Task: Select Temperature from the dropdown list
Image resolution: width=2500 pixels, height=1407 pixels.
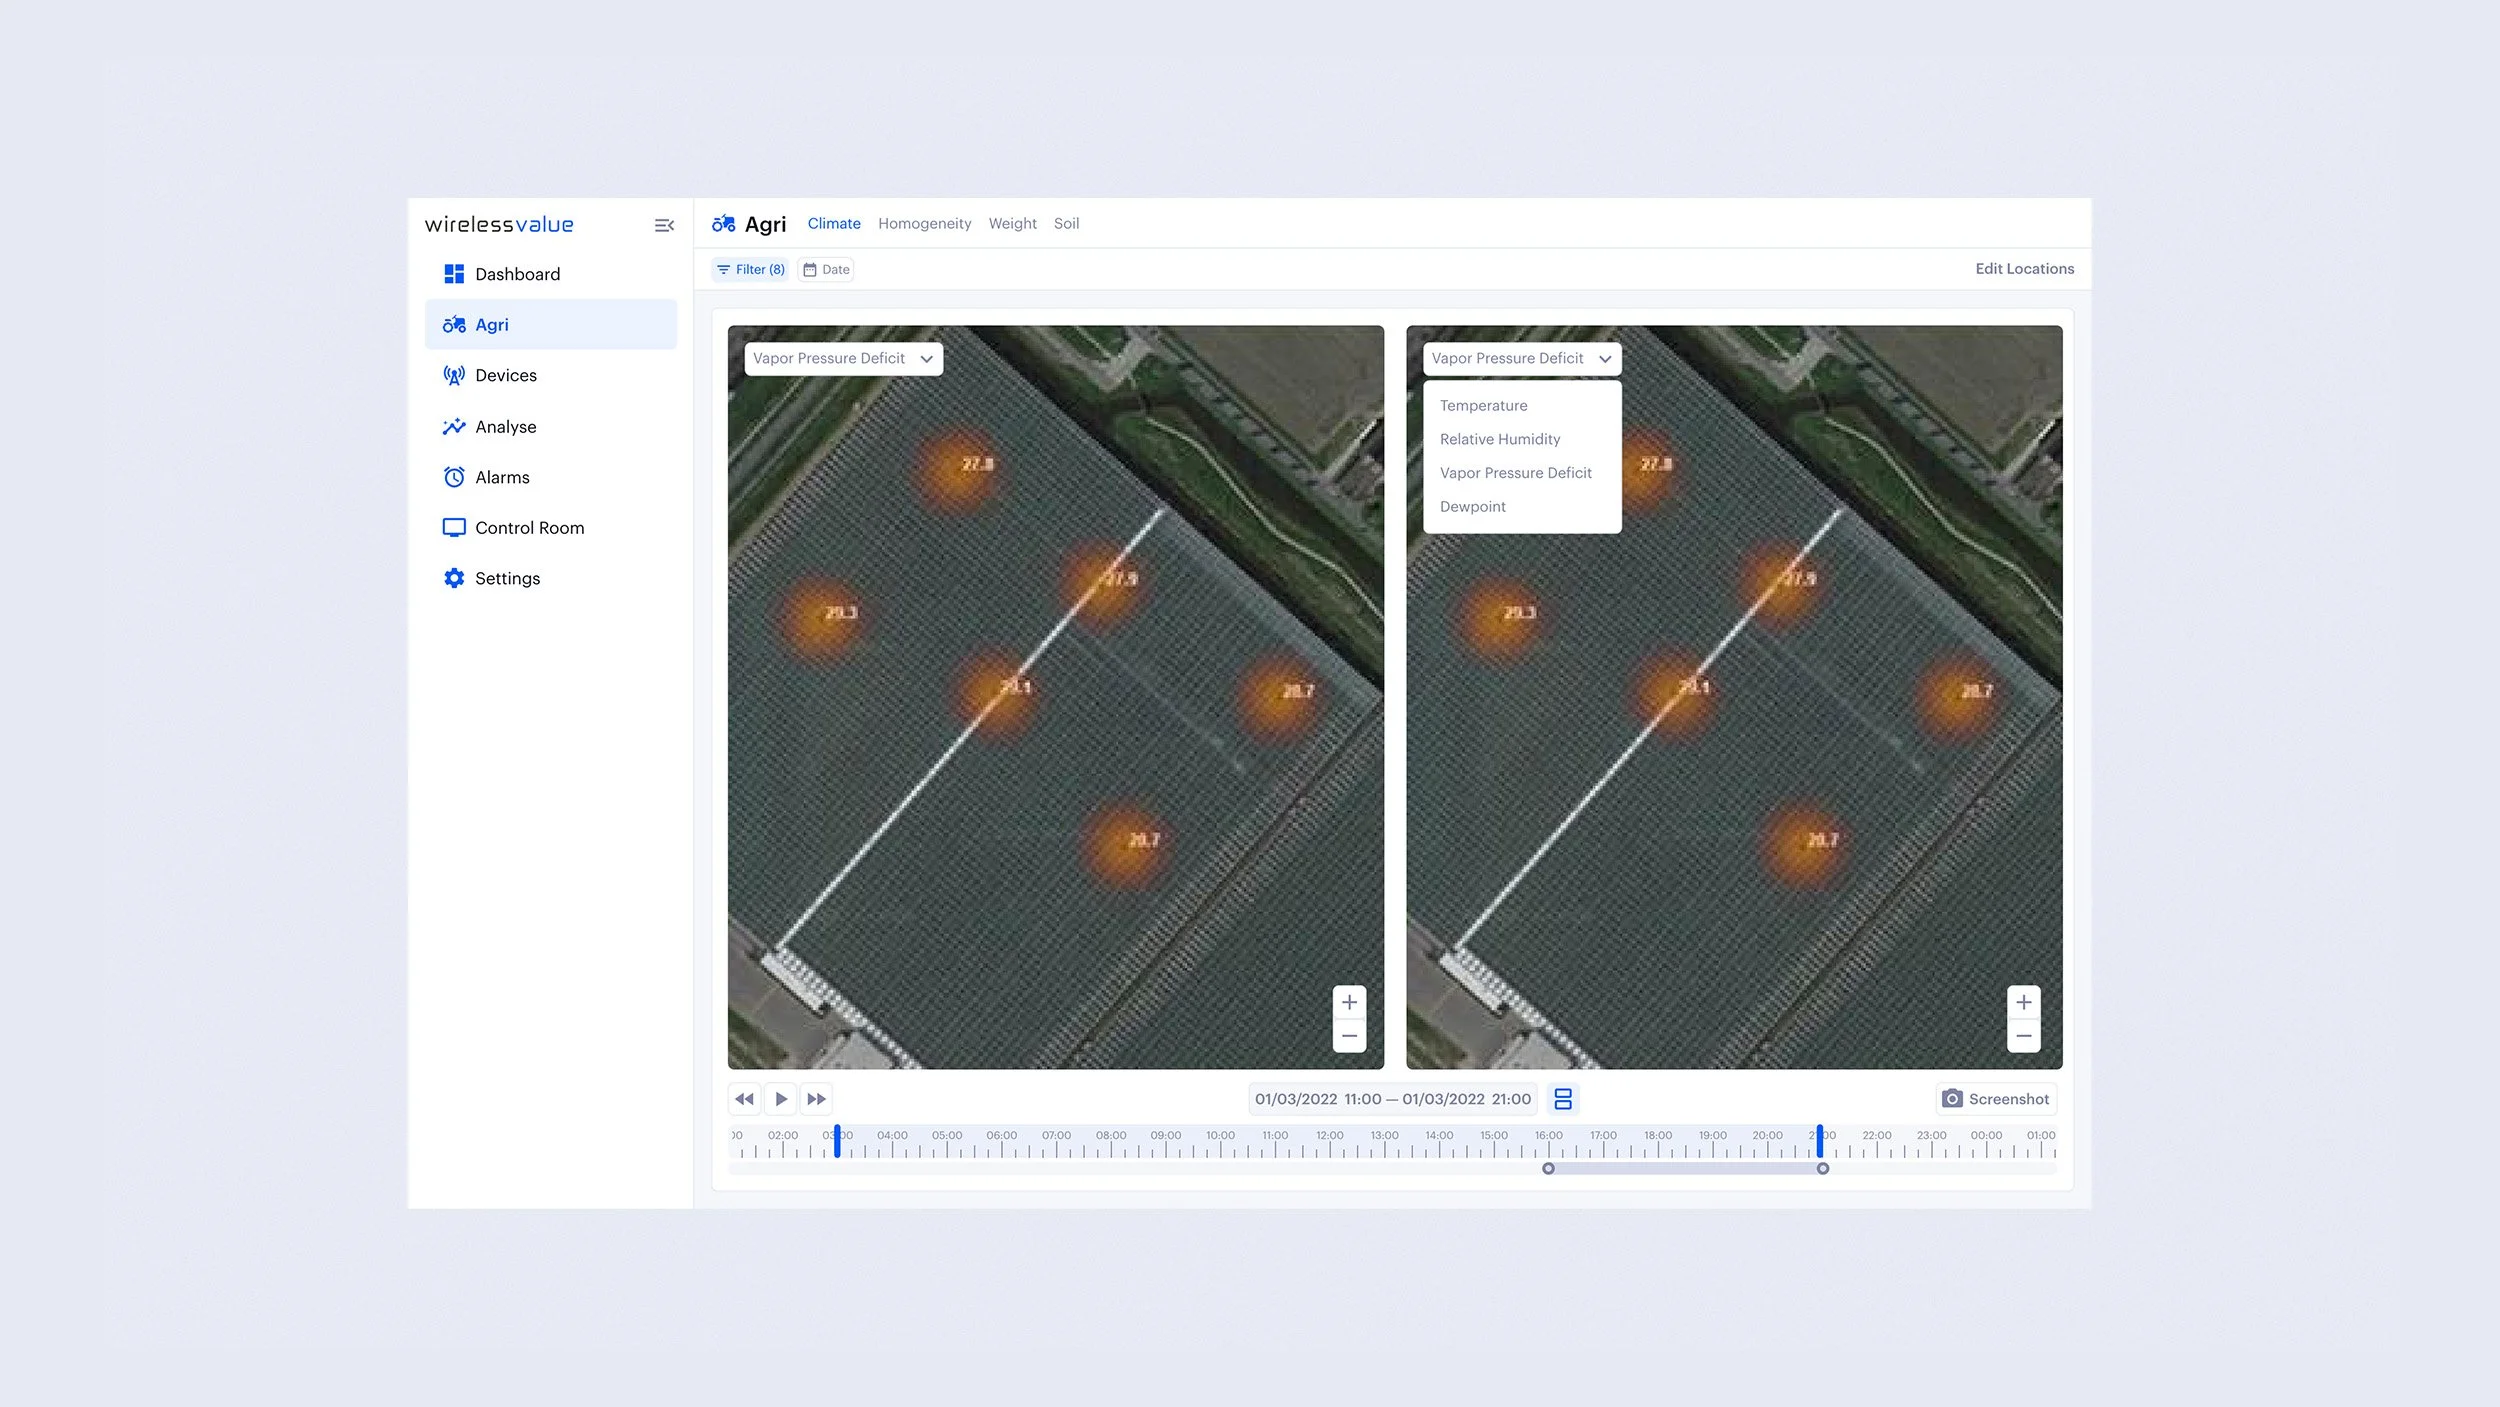Action: coord(1483,405)
